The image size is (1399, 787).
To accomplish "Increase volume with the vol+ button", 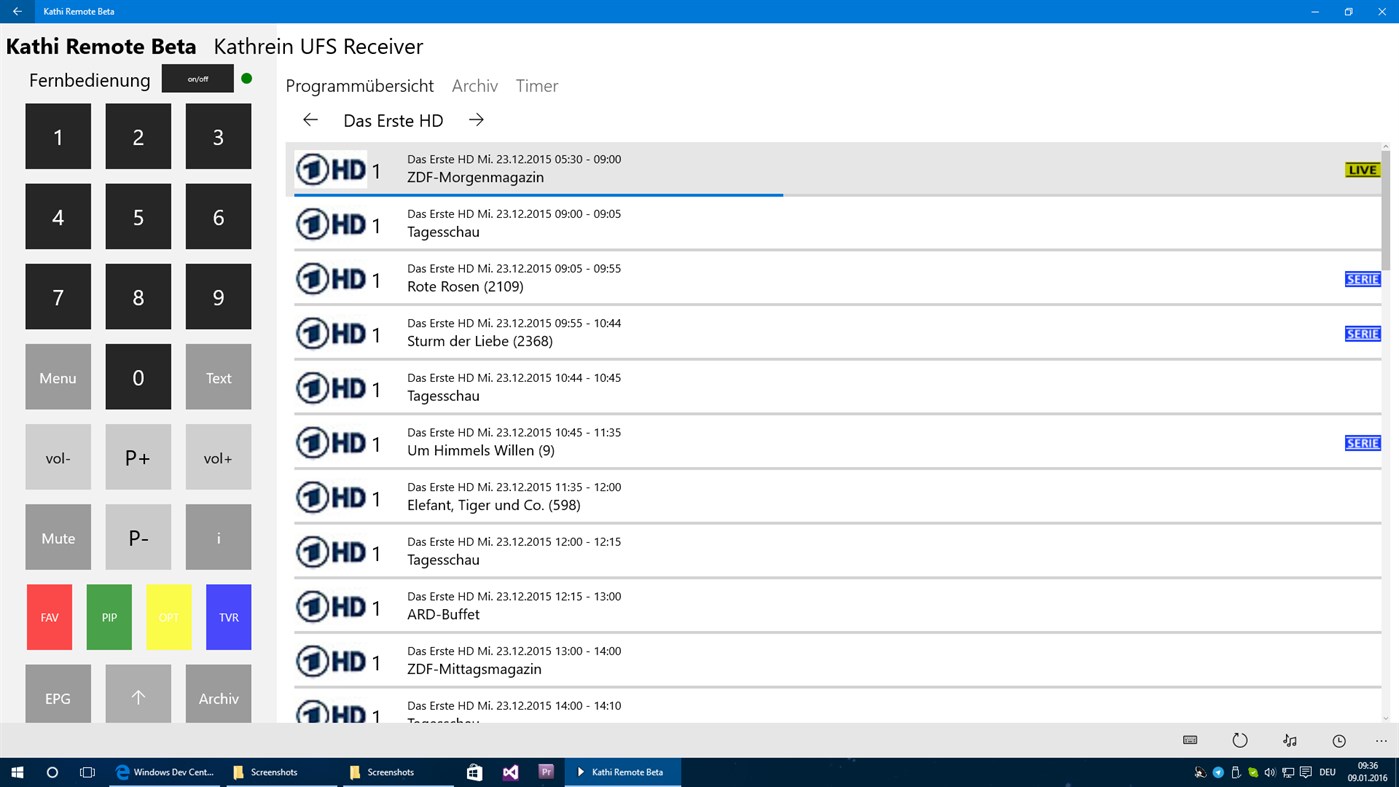I will point(218,457).
